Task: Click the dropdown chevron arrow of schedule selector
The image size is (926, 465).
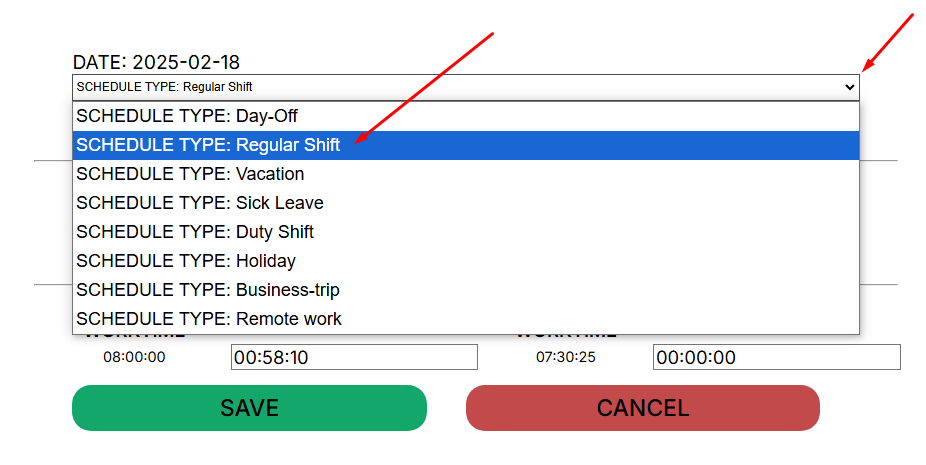Action: pyautogui.click(x=850, y=87)
